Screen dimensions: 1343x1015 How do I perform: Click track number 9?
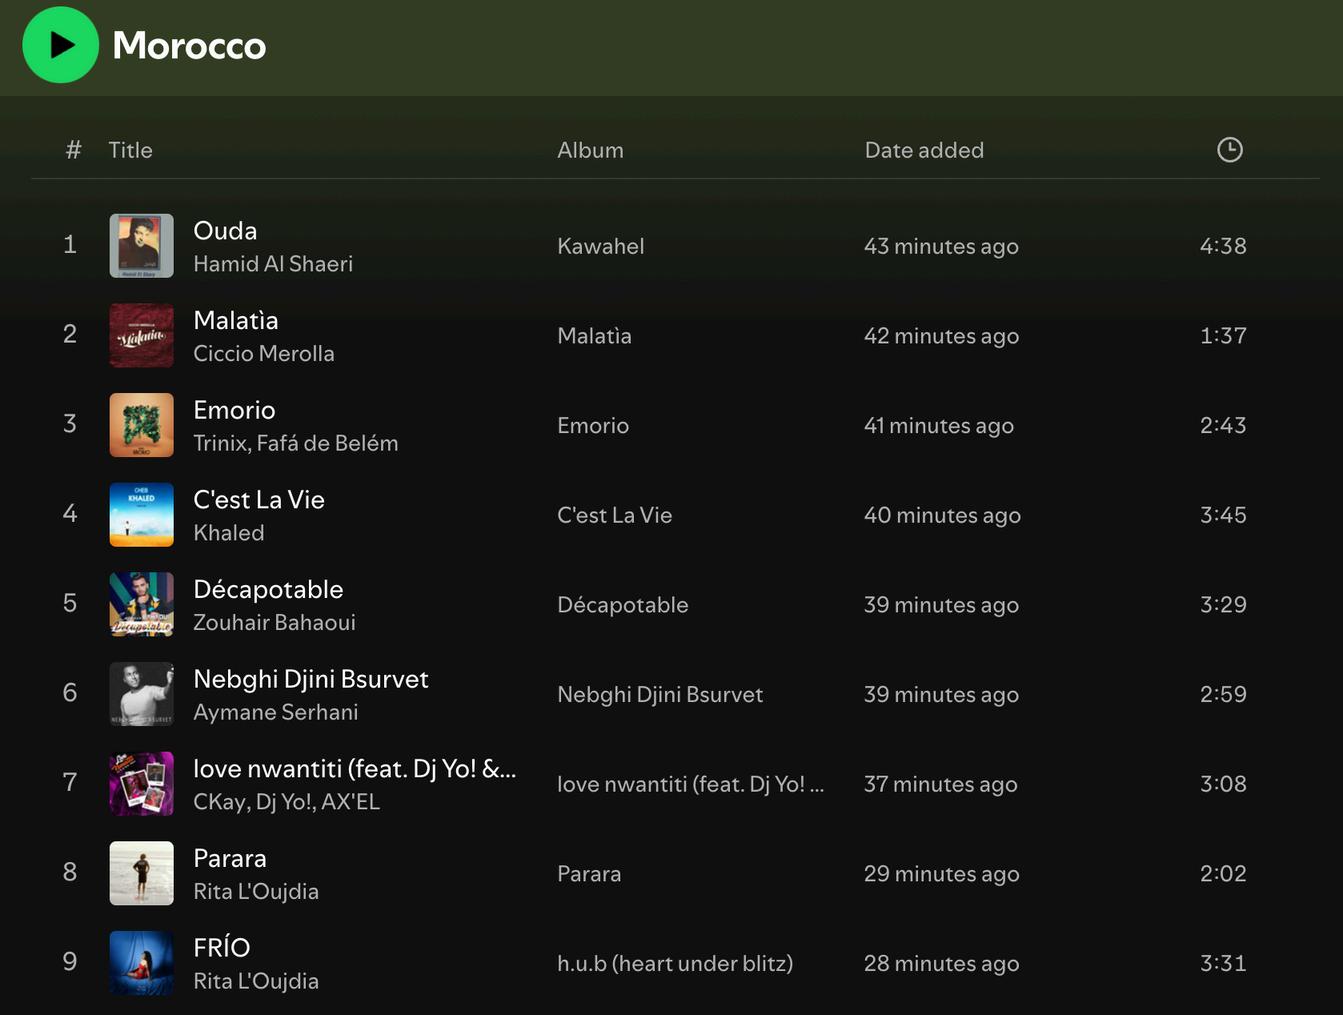pos(70,962)
